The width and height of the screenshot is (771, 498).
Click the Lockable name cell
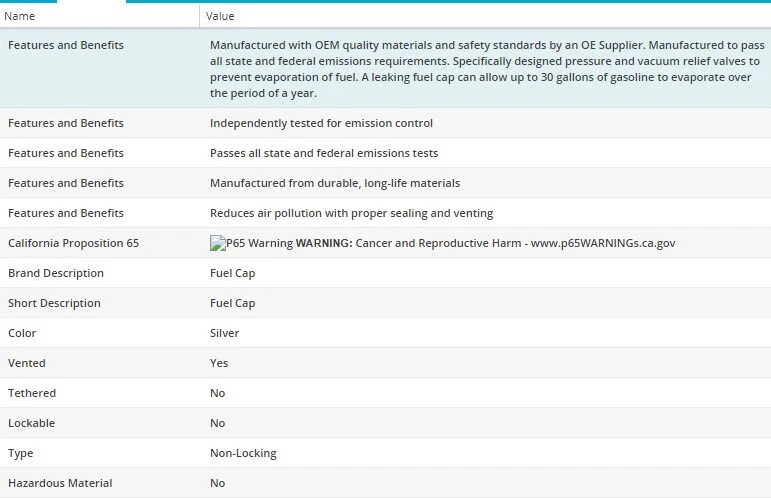31,423
